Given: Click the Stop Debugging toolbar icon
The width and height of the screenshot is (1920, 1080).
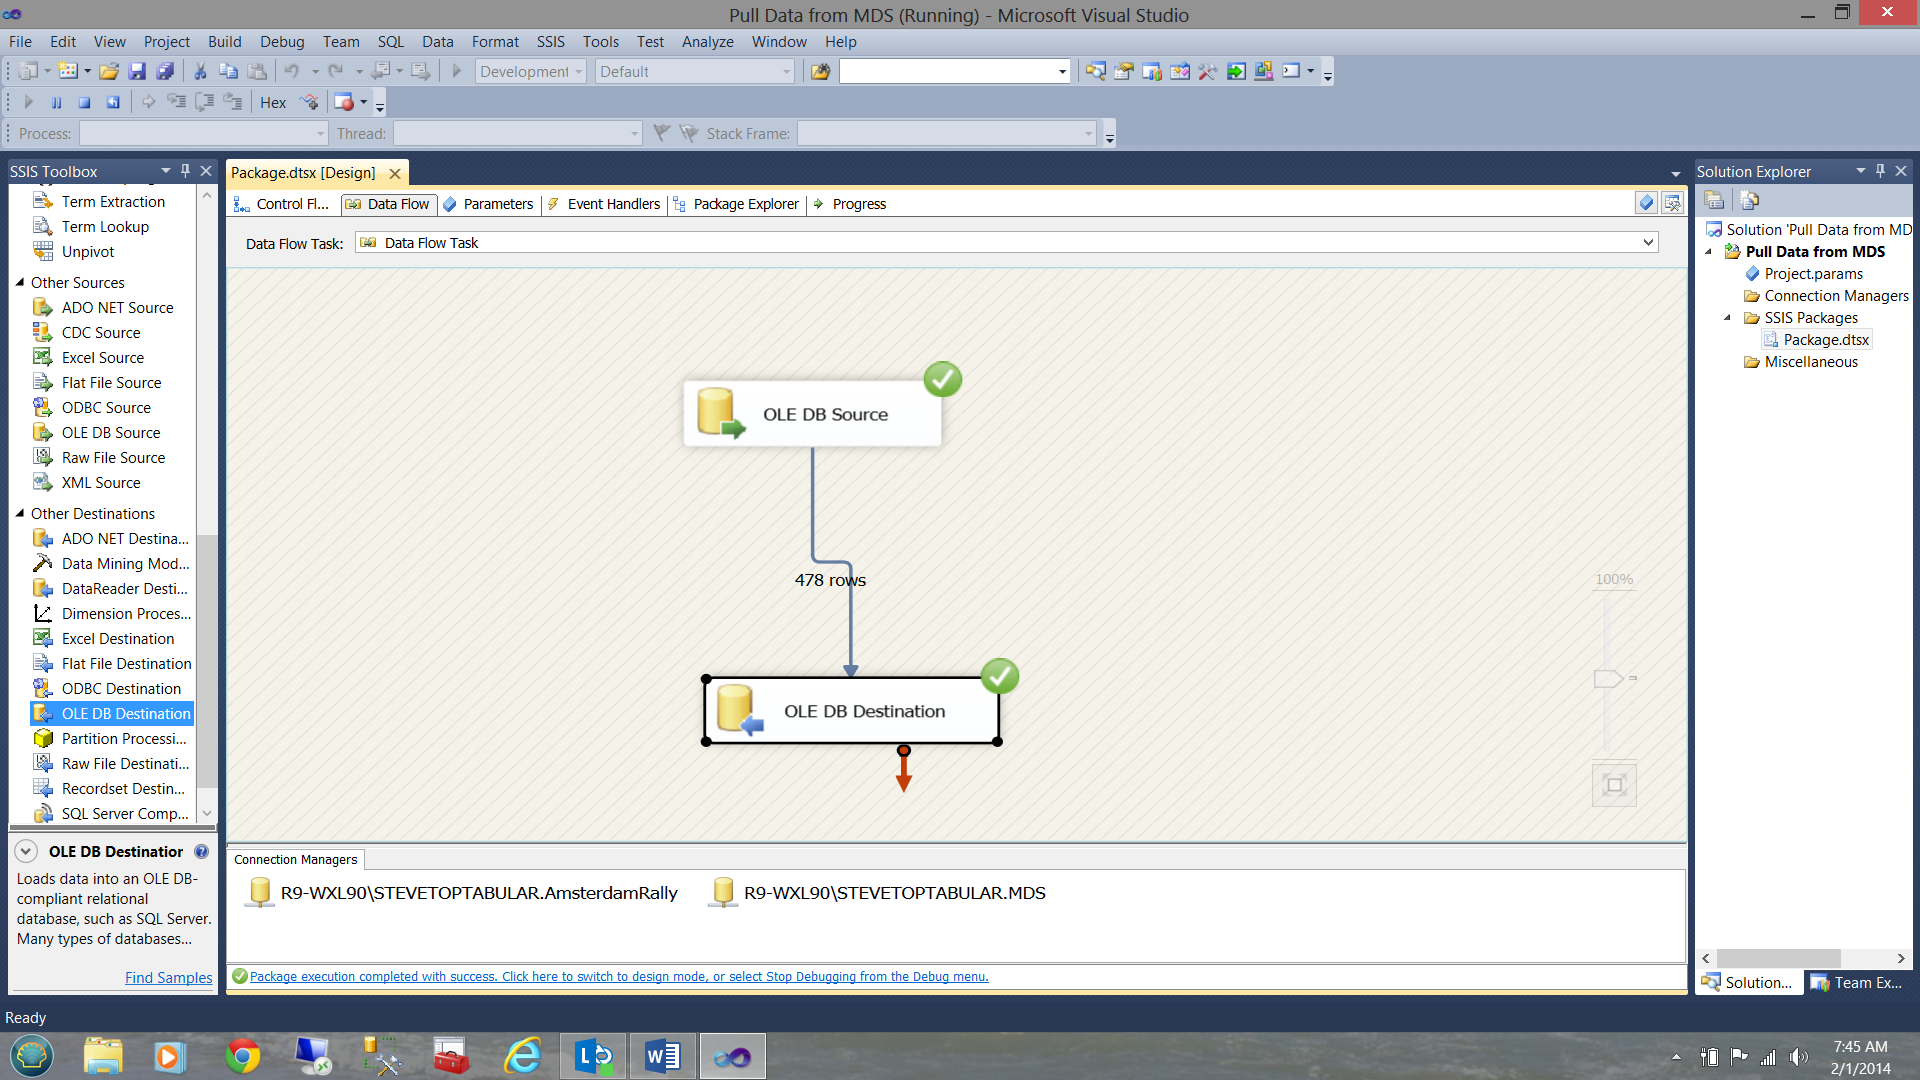Looking at the screenshot, I should pos(85,102).
